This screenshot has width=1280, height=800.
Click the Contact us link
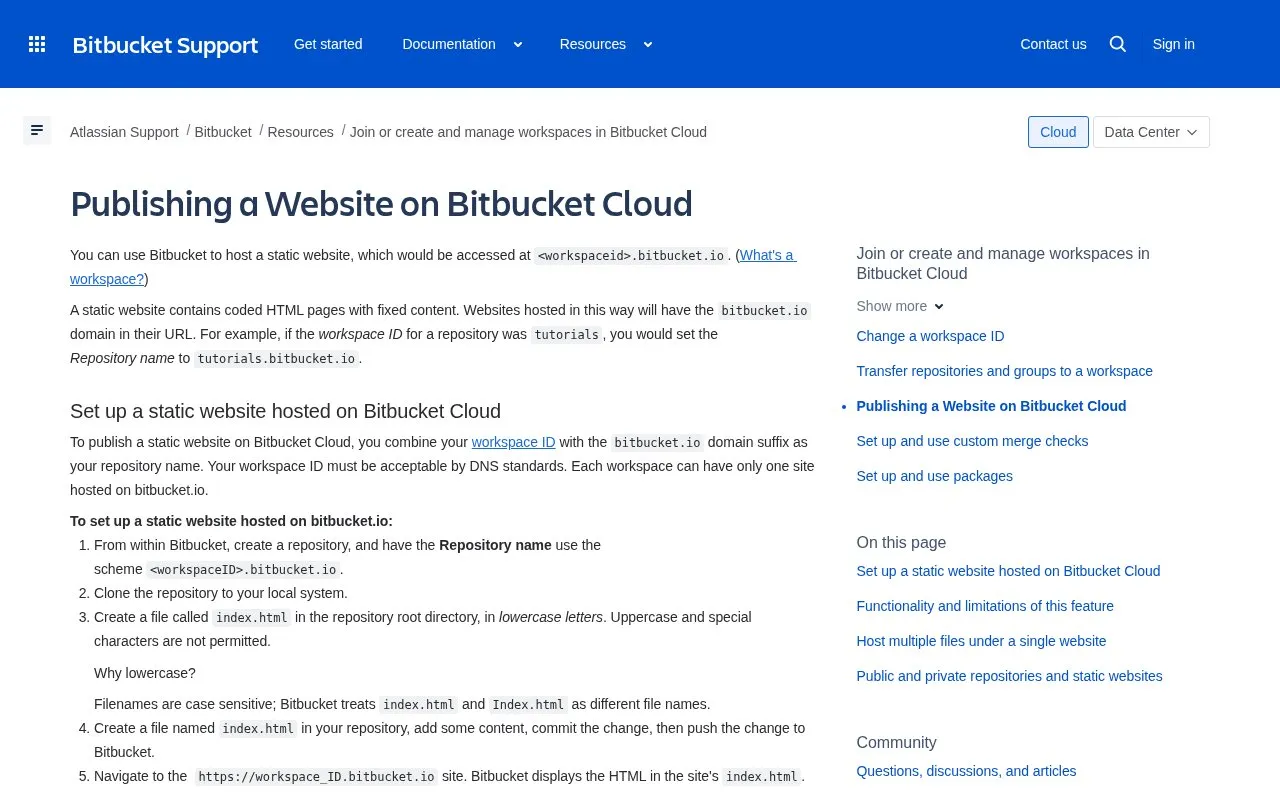pos(1053,44)
